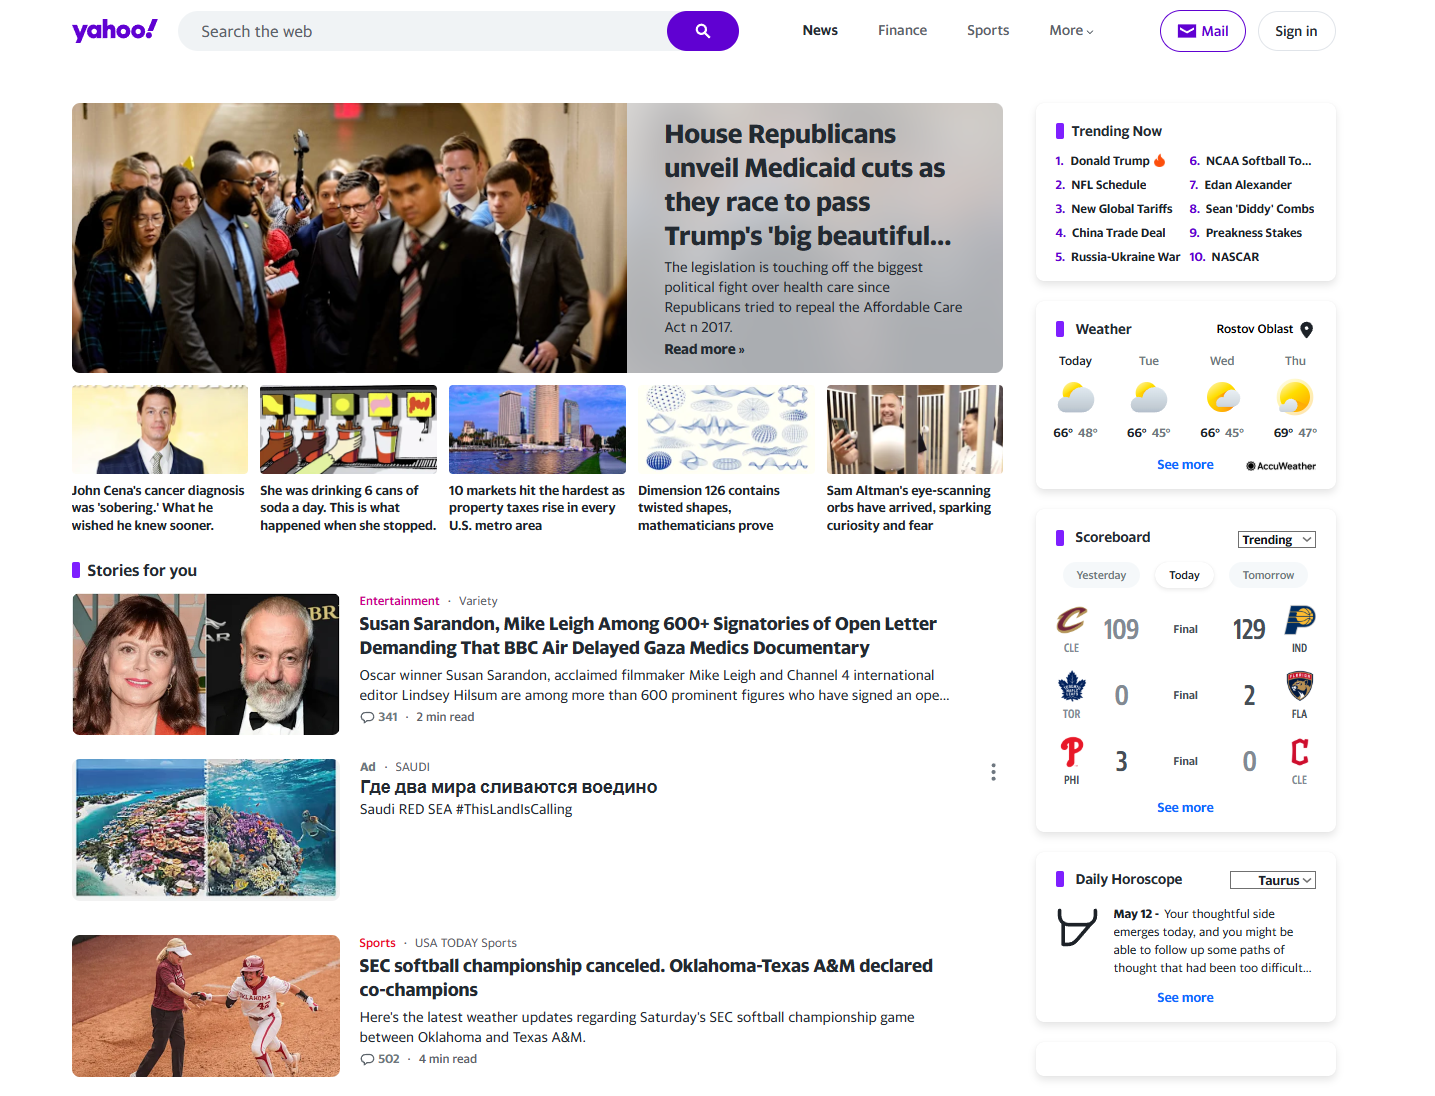Click See more under Weather
This screenshot has width=1435, height=1096.
[x=1185, y=464]
